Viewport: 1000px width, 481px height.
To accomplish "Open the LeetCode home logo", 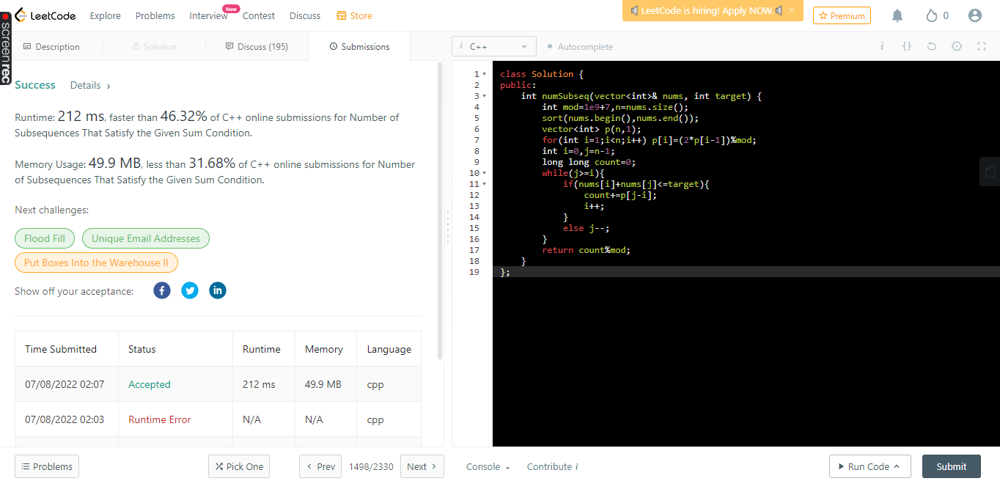I will [45, 15].
